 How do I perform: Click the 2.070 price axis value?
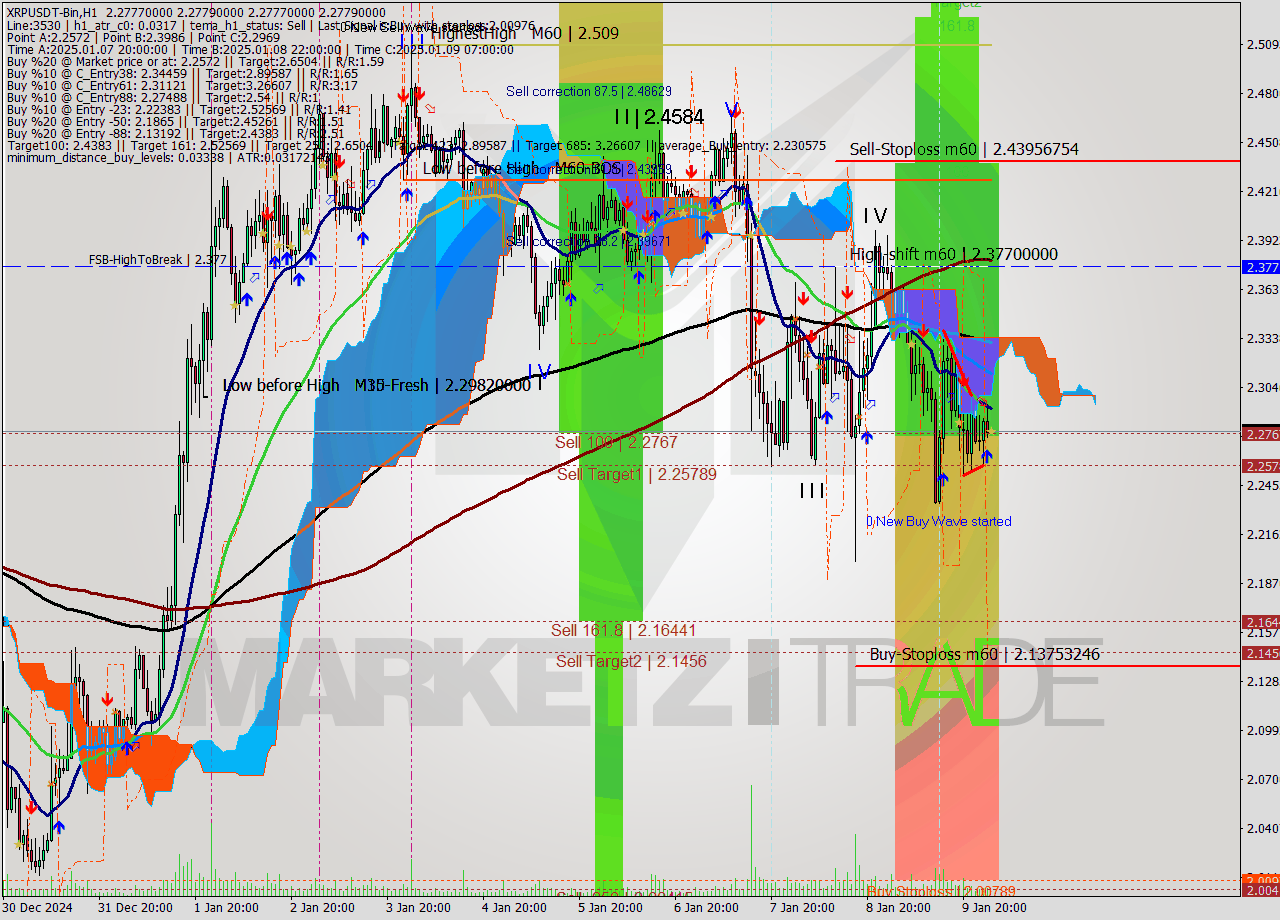1262,780
